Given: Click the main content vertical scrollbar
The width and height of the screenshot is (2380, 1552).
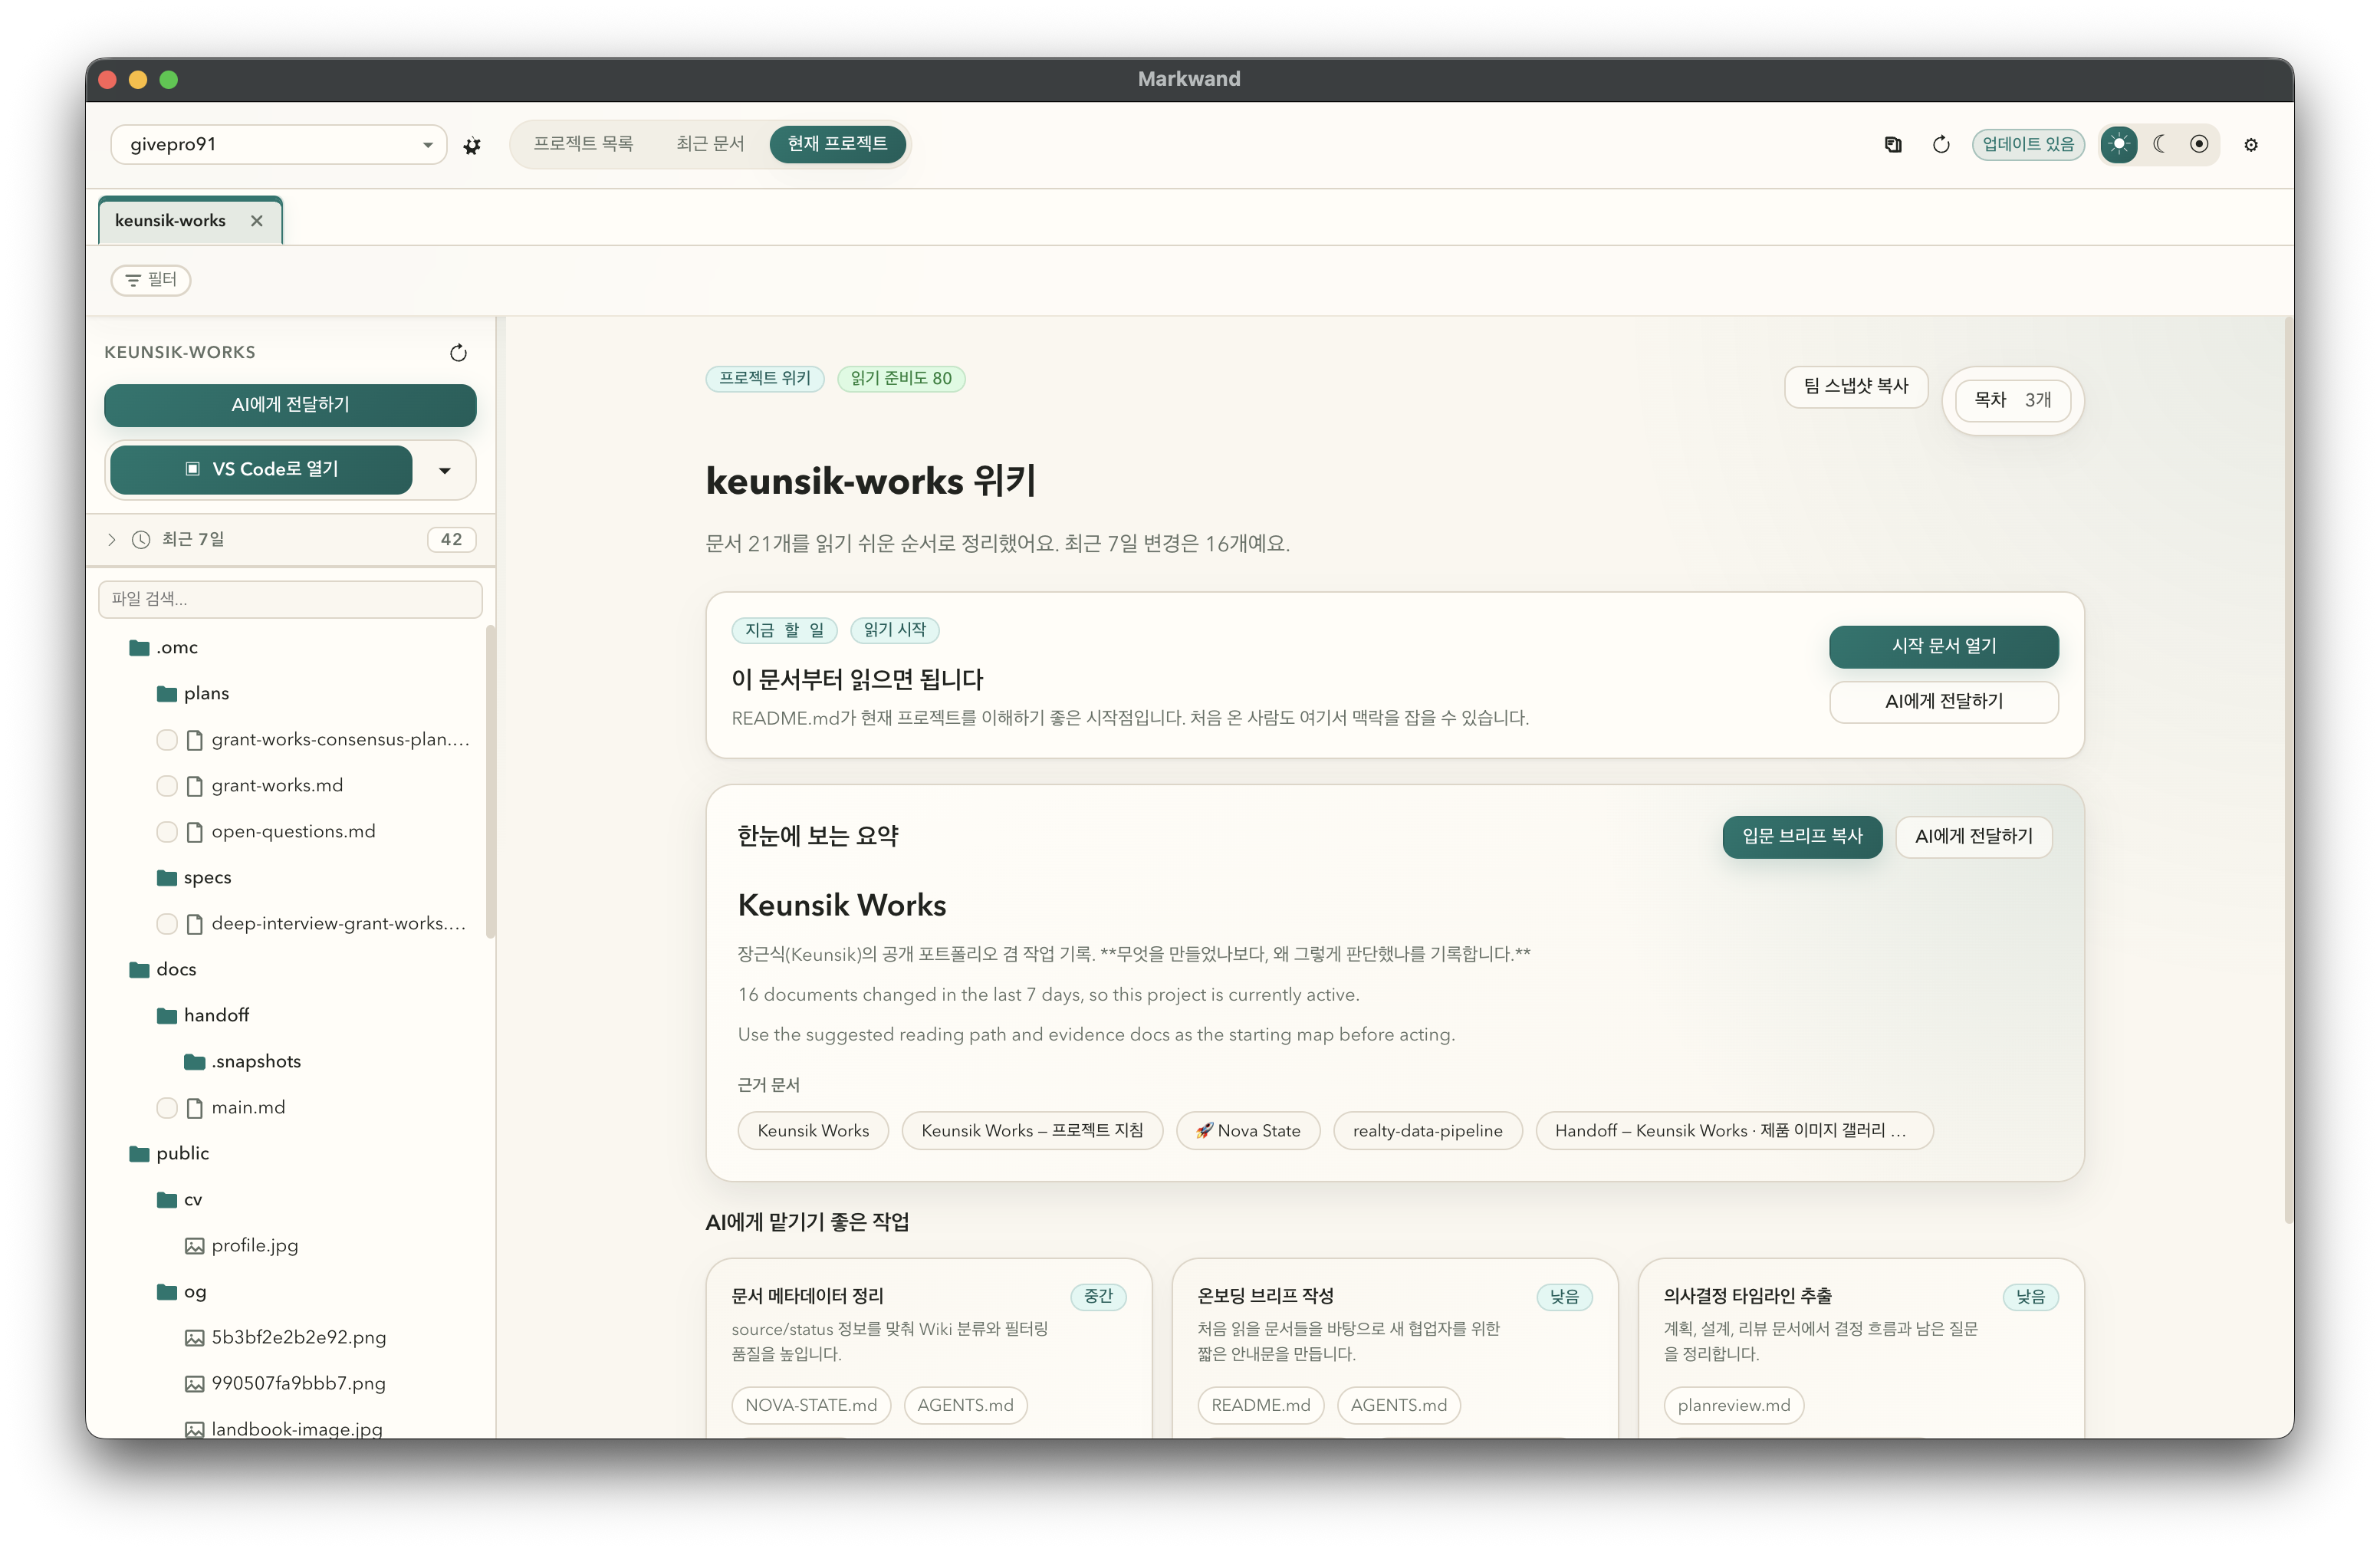Looking at the screenshot, I should point(2288,770).
